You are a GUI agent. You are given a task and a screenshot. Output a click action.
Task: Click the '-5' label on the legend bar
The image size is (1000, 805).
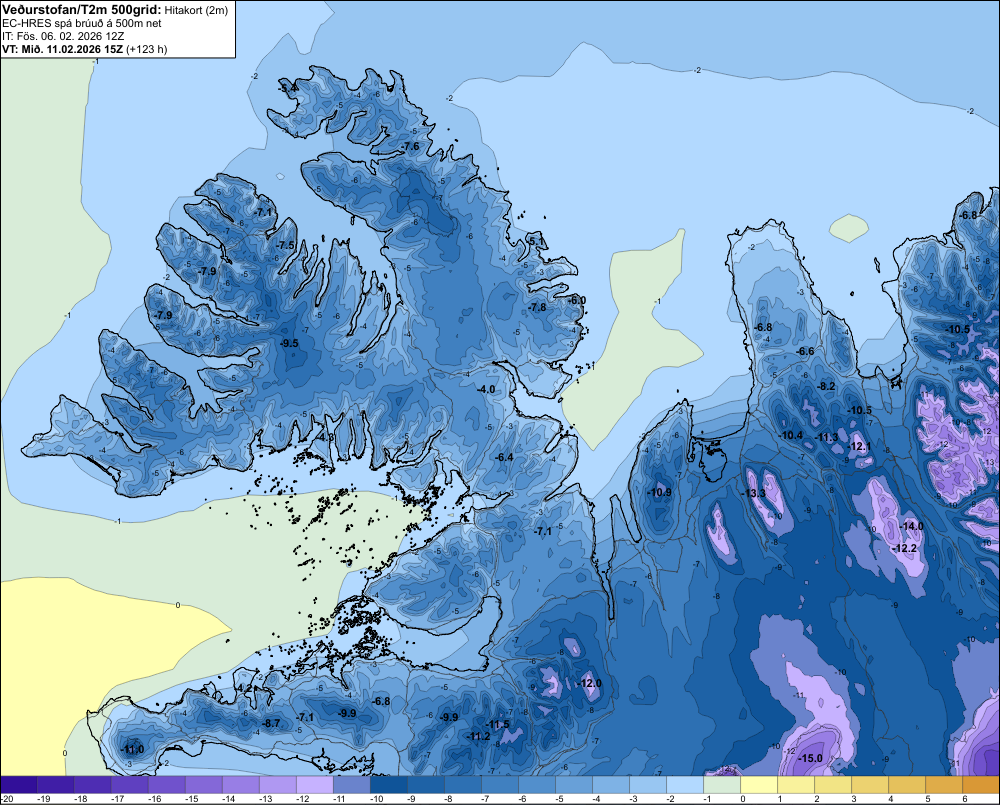560,799
